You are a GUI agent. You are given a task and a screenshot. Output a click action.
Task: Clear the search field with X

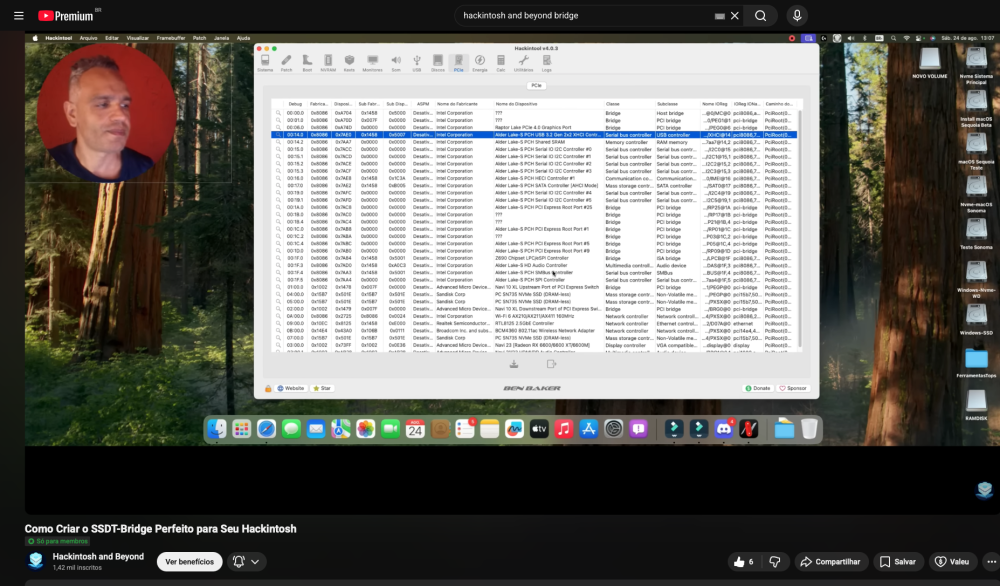735,16
